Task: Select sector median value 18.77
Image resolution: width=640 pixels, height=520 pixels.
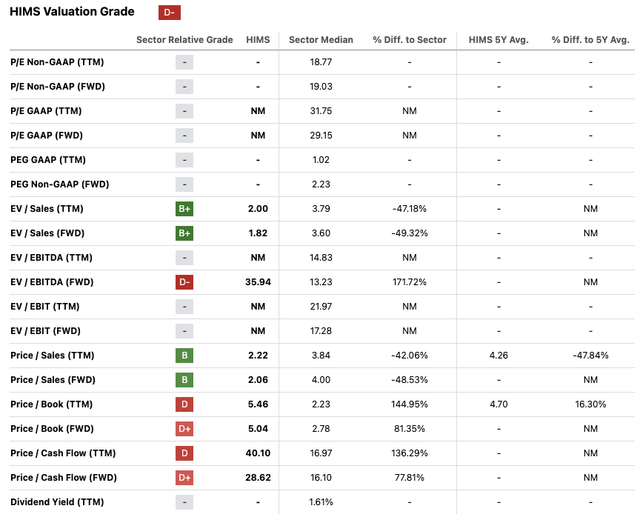Action: (321, 62)
